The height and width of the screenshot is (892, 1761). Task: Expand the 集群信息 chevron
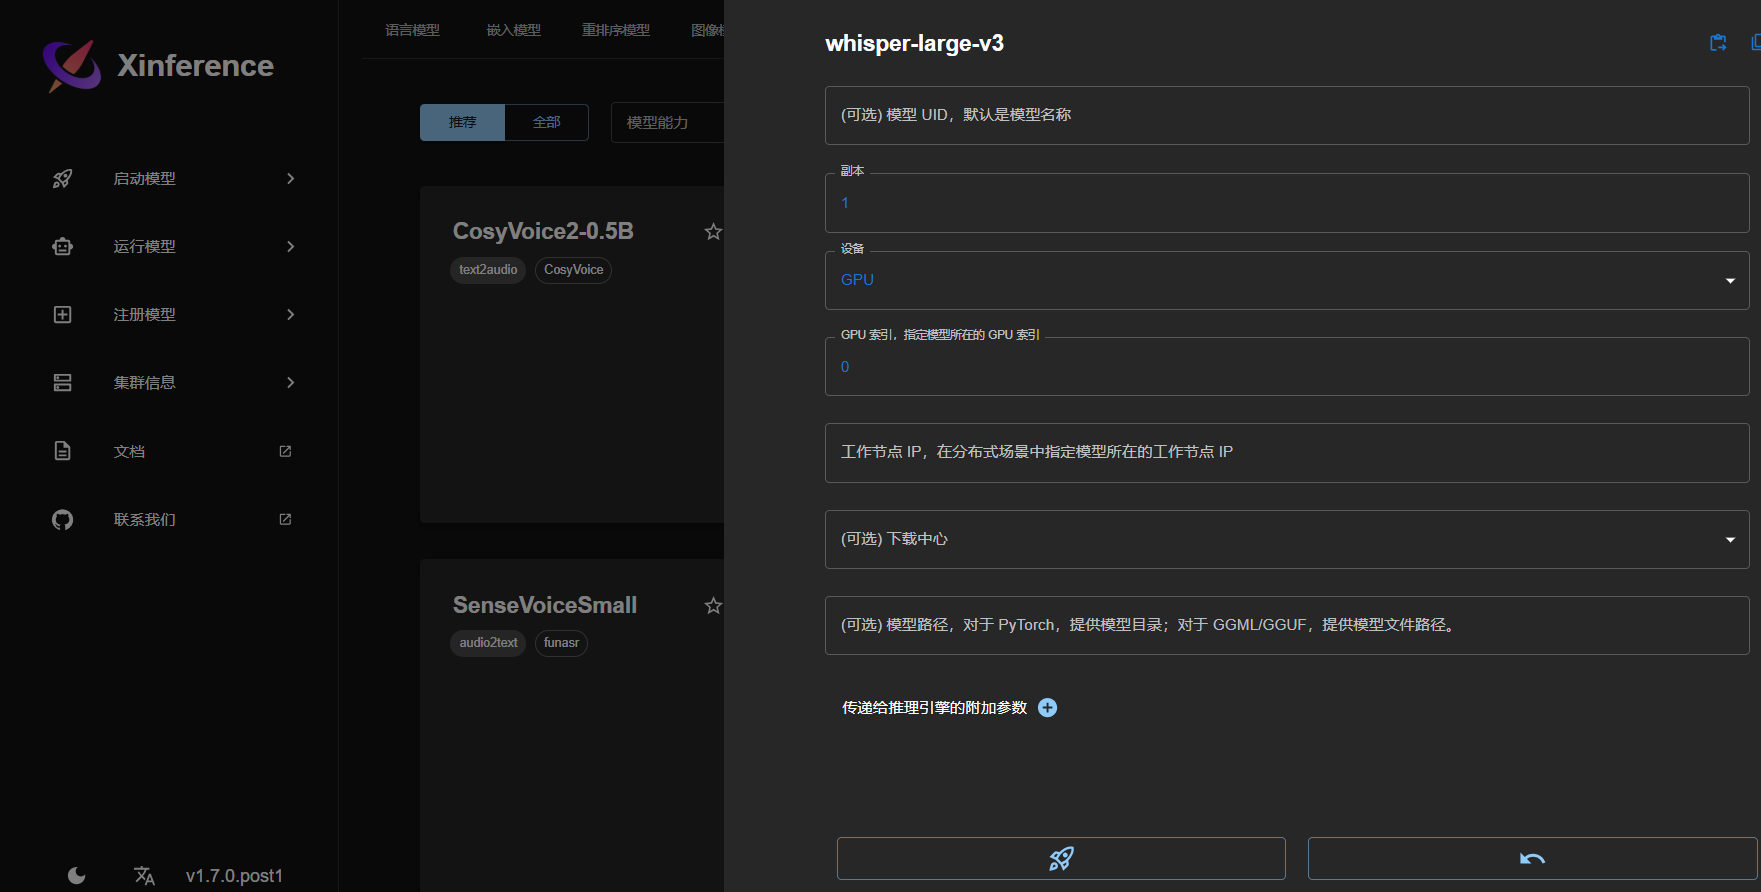tap(291, 382)
